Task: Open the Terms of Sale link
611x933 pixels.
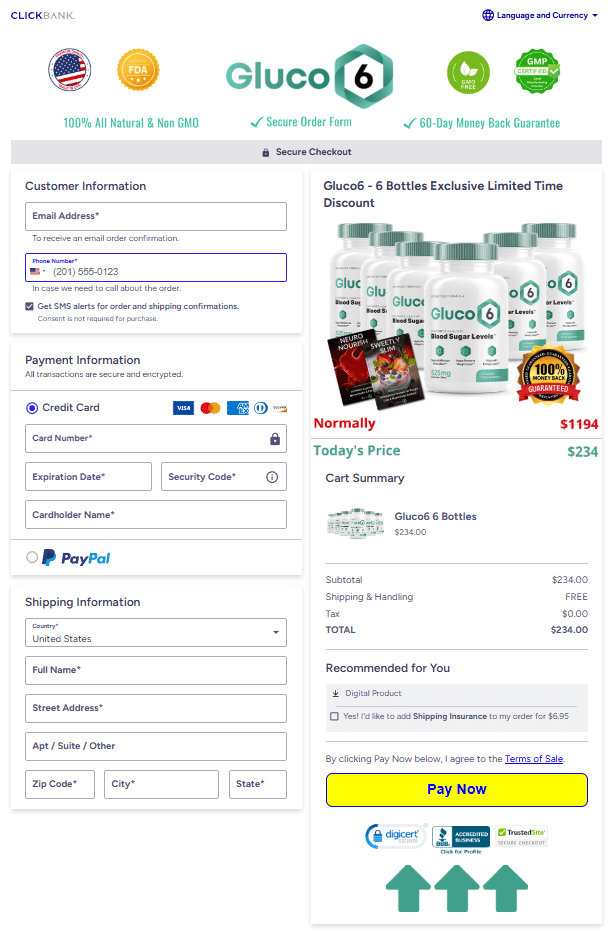Action: pos(534,759)
